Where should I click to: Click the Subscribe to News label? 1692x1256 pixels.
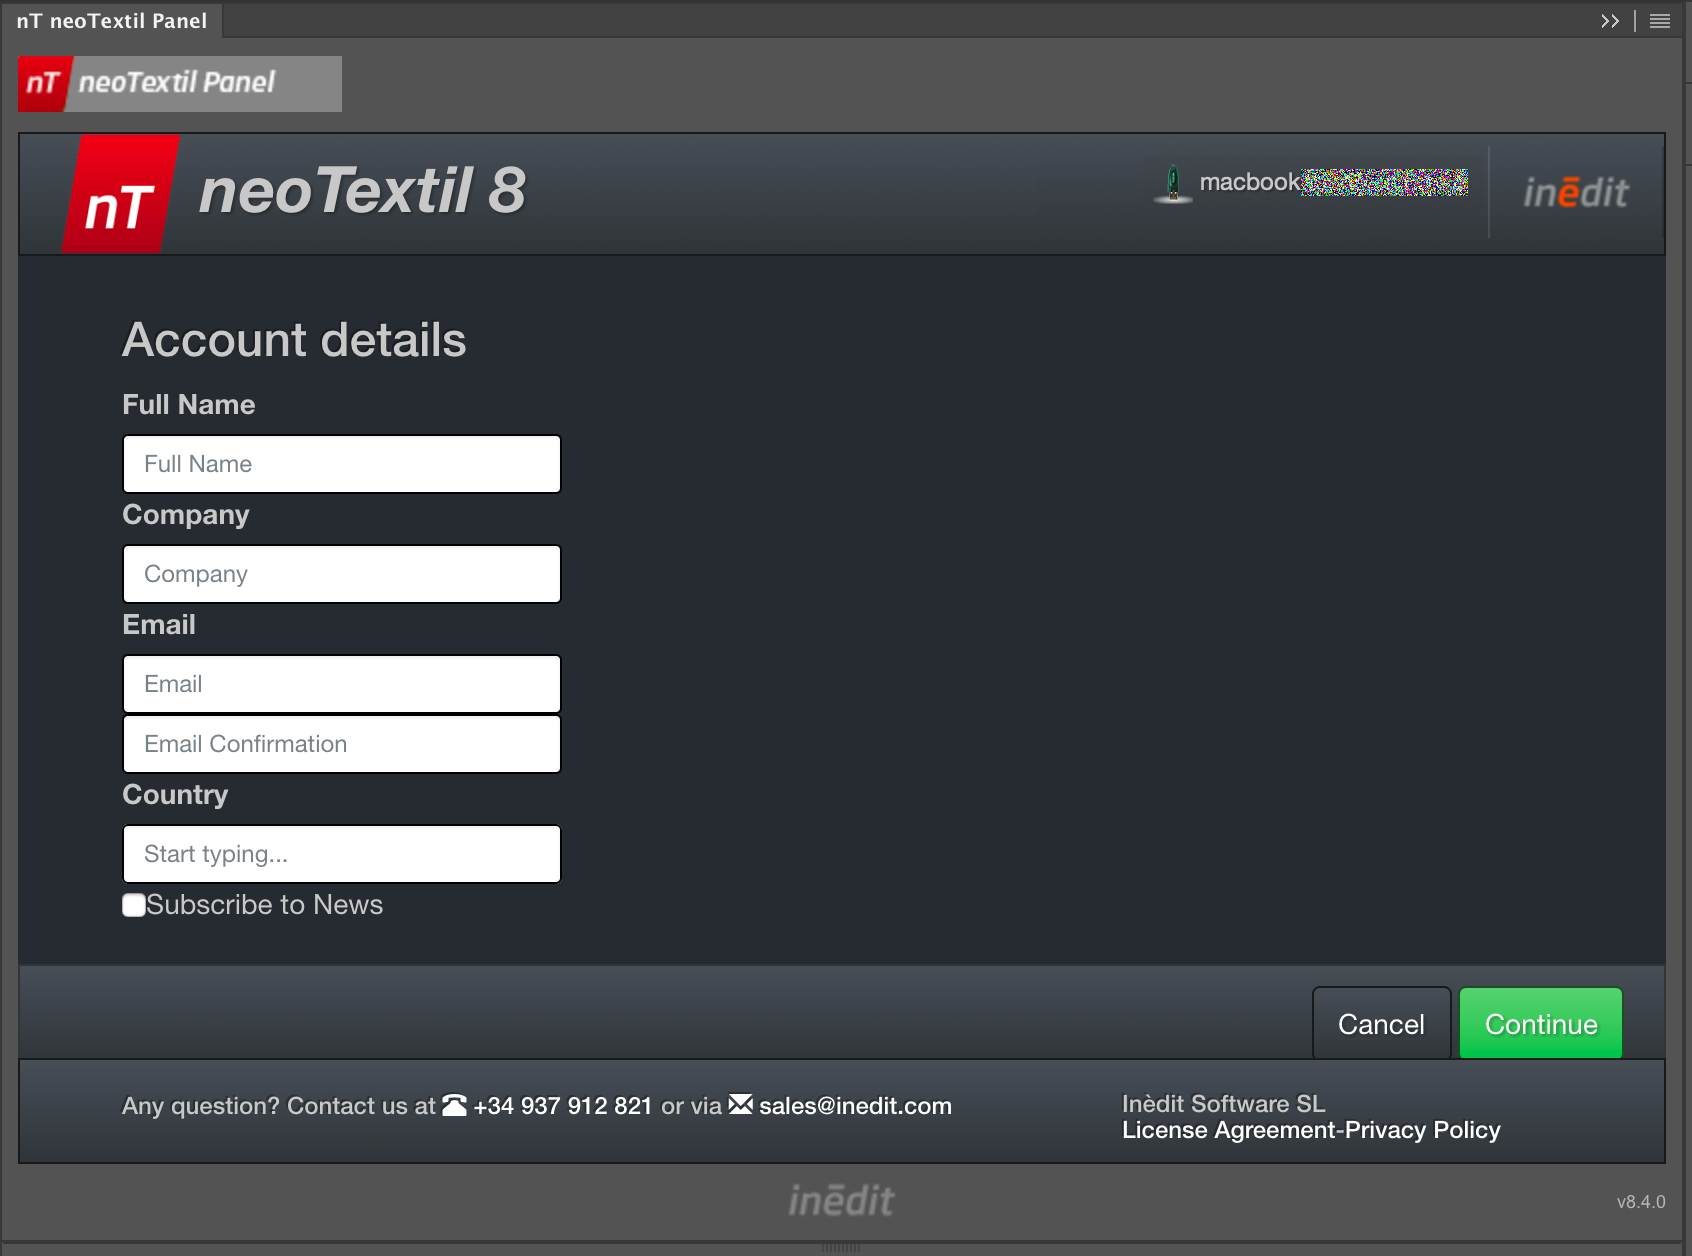(265, 905)
